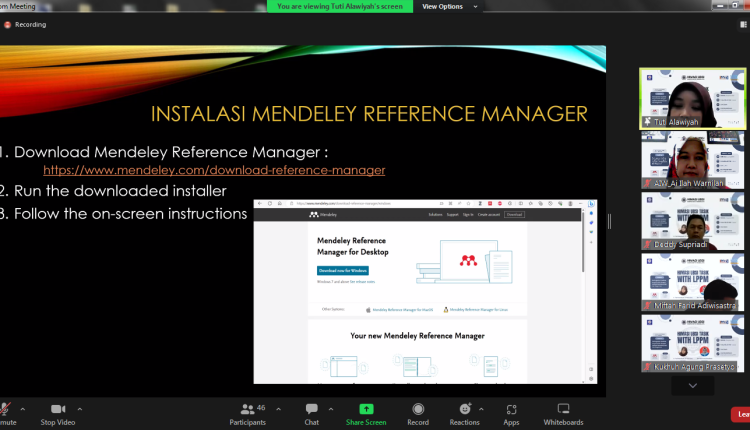Open the Reactions menu
This screenshot has width=750, height=430.
[464, 414]
